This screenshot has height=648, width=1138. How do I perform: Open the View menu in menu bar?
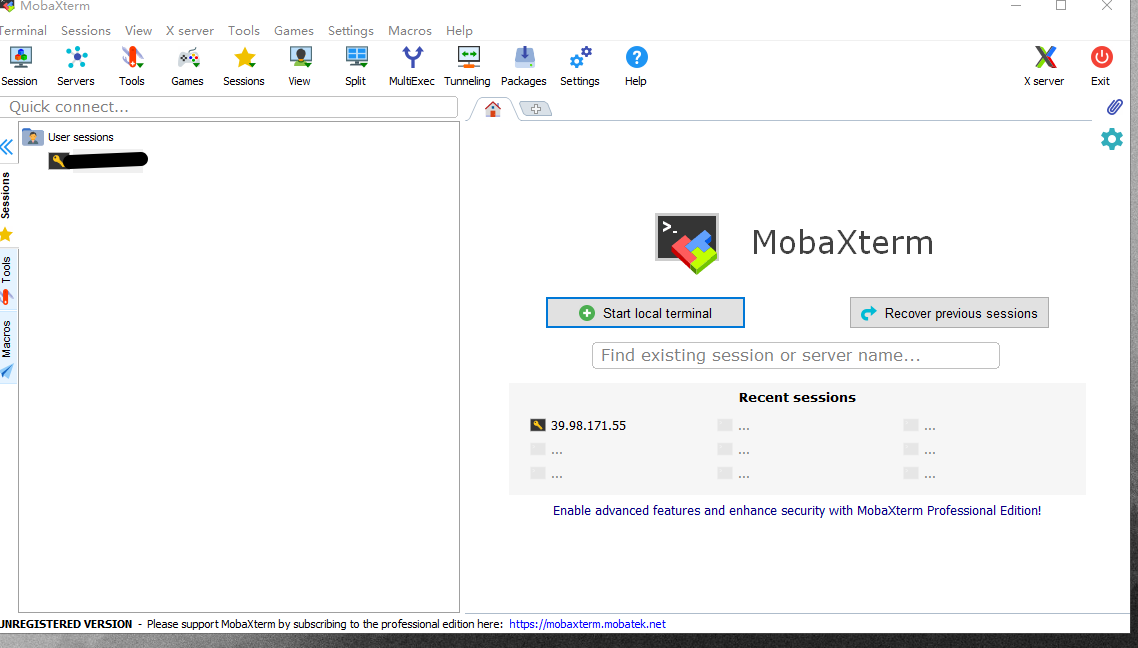pyautogui.click(x=138, y=30)
